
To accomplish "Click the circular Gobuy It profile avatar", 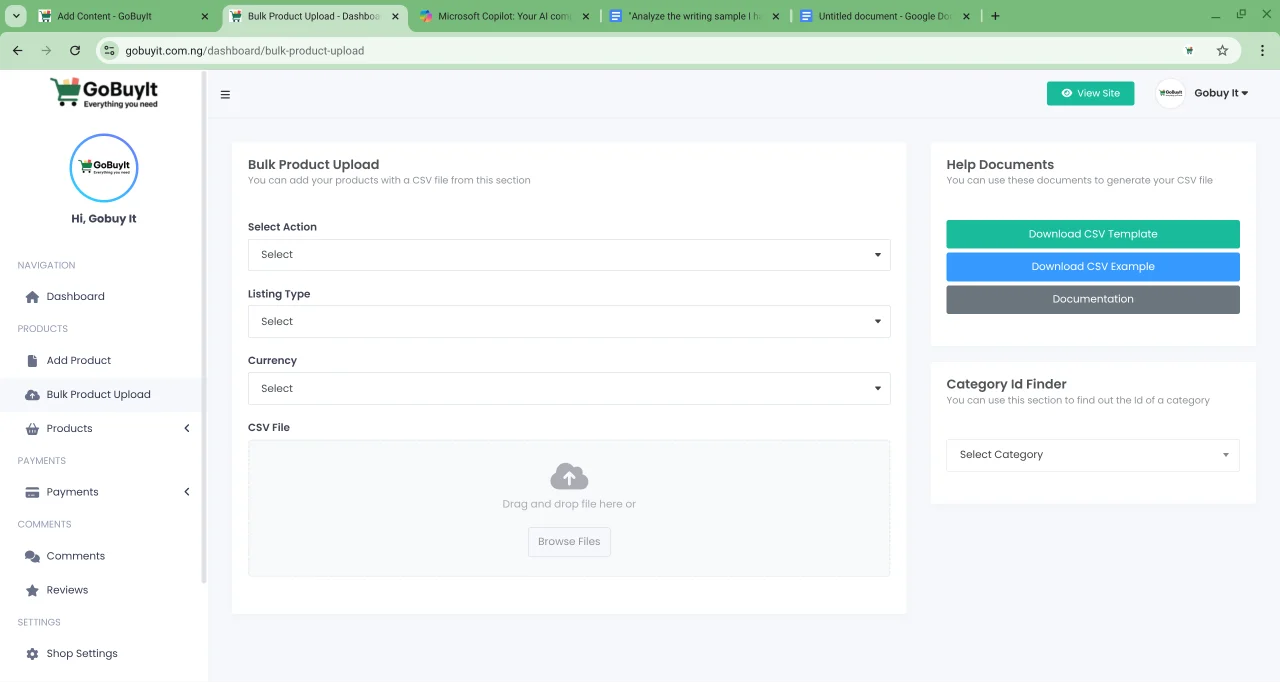I will [104, 167].
